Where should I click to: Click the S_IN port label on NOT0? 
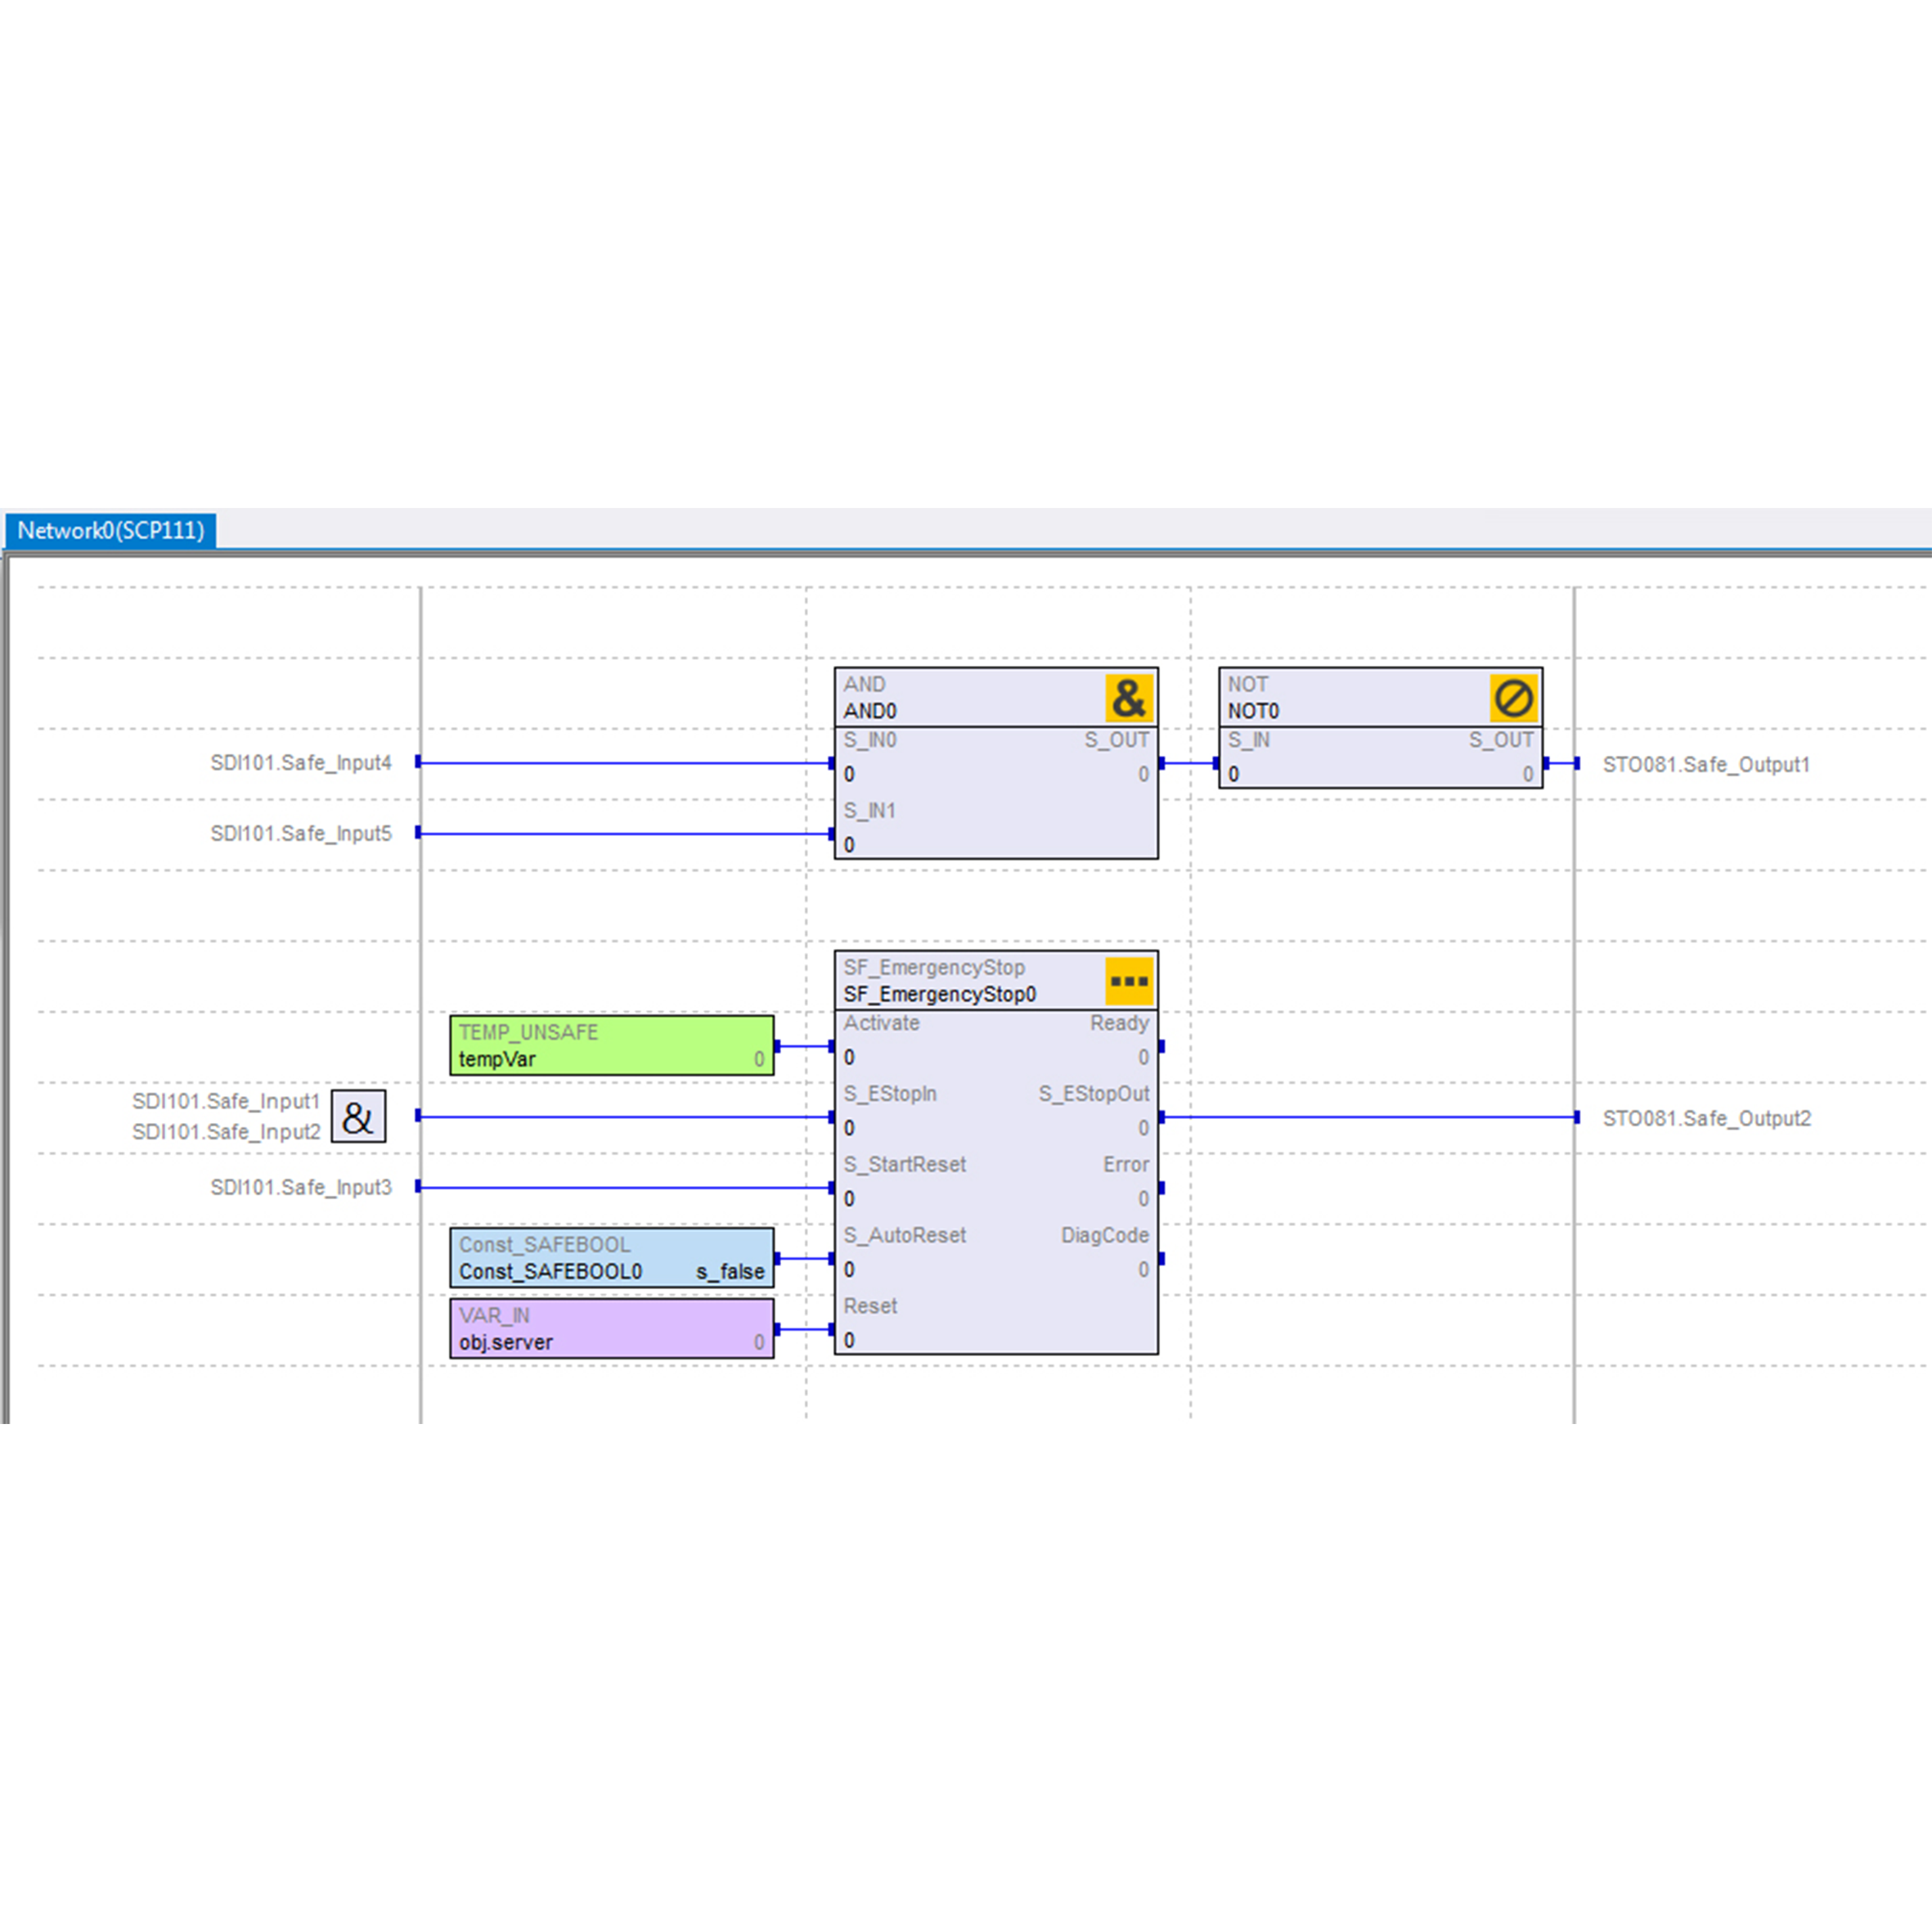[x=1249, y=740]
